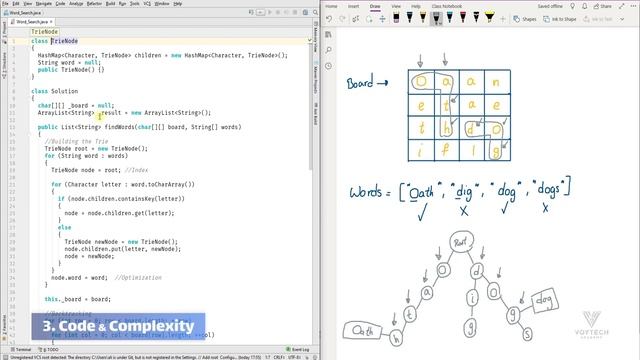
Task: Open the Favorites side tool window
Action: click(4, 329)
